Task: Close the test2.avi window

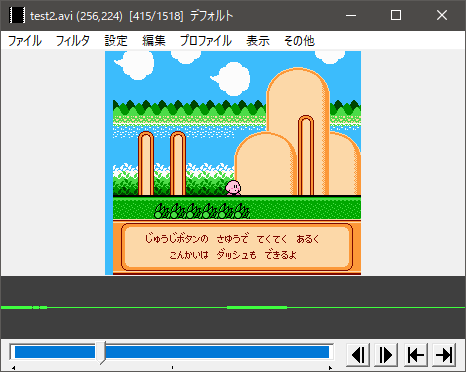Action: pos(442,15)
